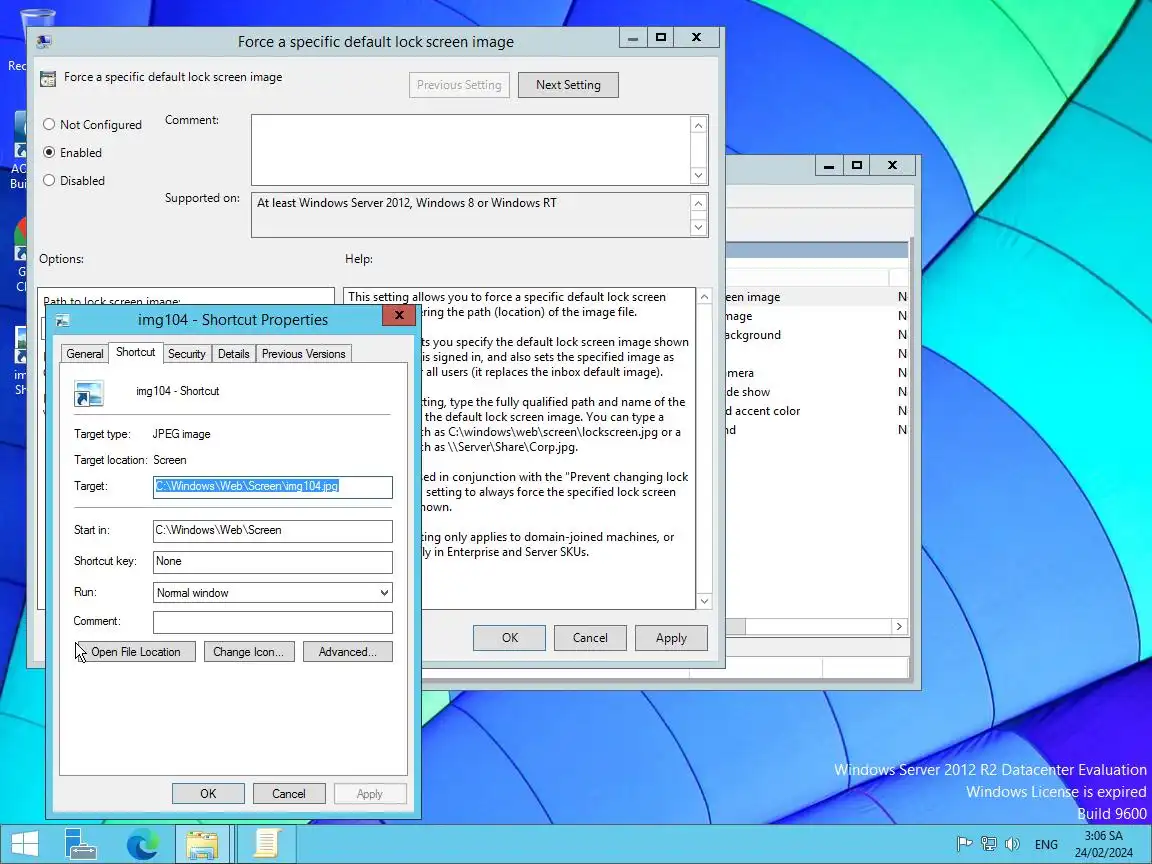This screenshot has height=864, width=1152.
Task: Open the Start menu Windows logo
Action: point(24,844)
